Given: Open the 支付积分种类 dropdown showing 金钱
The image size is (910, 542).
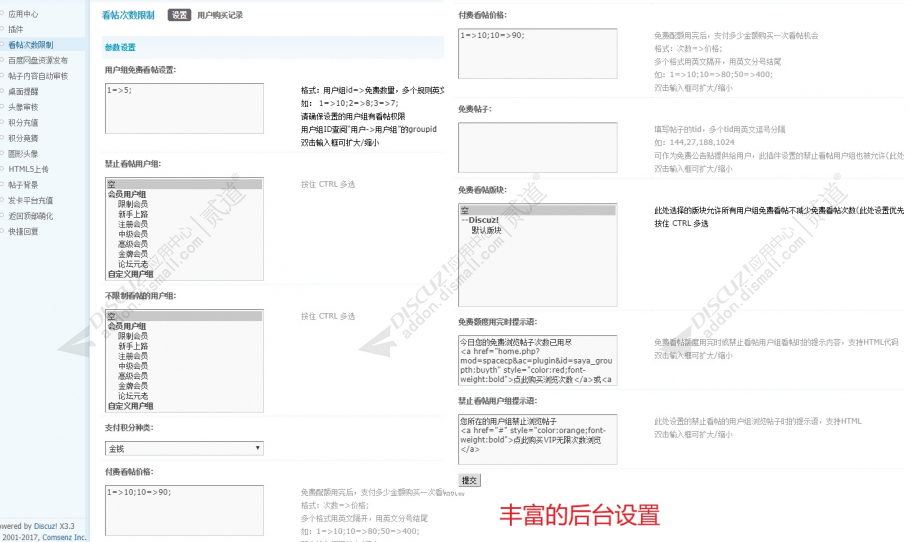Looking at the screenshot, I should (184, 449).
